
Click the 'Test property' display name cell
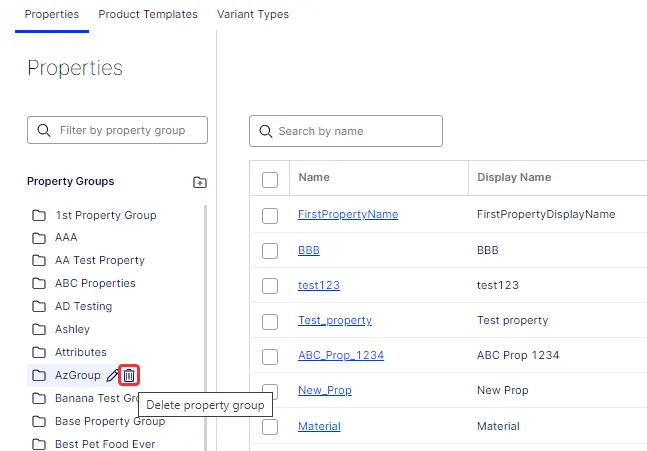pos(512,320)
